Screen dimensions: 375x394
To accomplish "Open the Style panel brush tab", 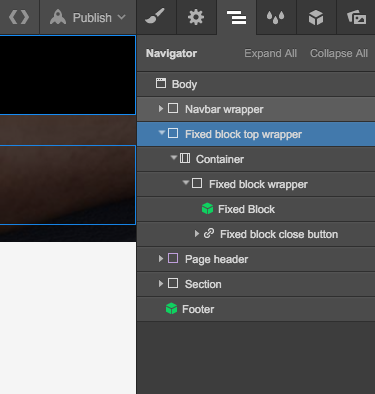I will click(x=155, y=16).
